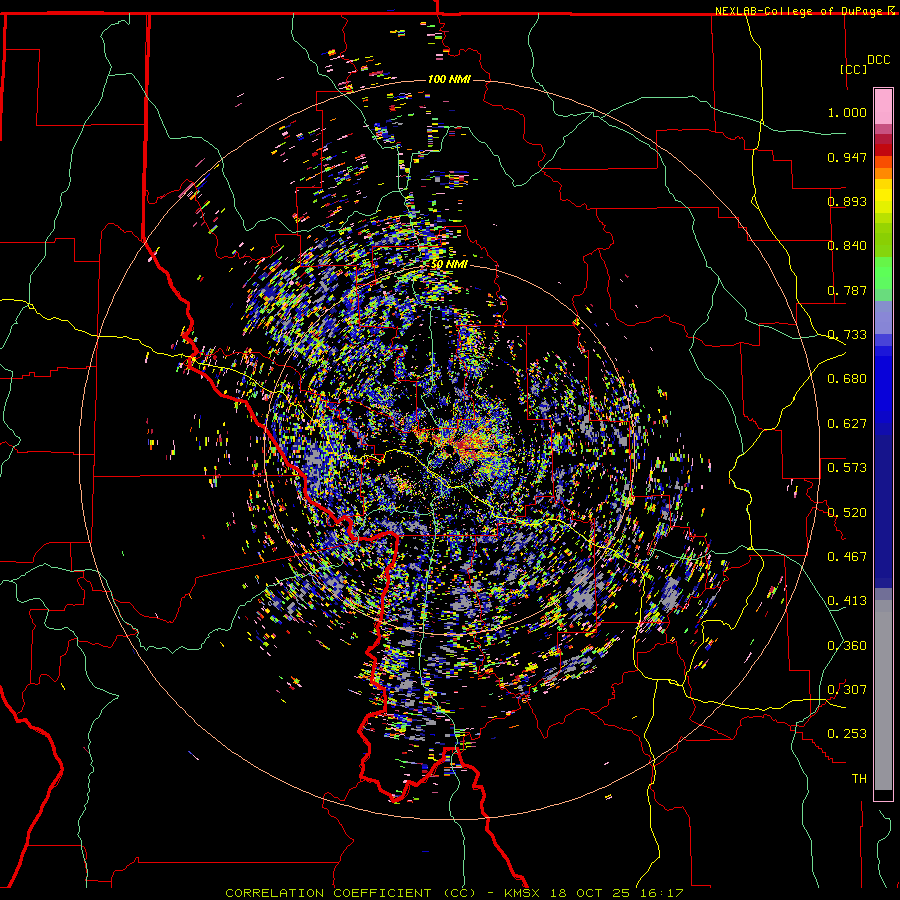
Task: Click the [CC] units label above the legend
Action: 854,69
